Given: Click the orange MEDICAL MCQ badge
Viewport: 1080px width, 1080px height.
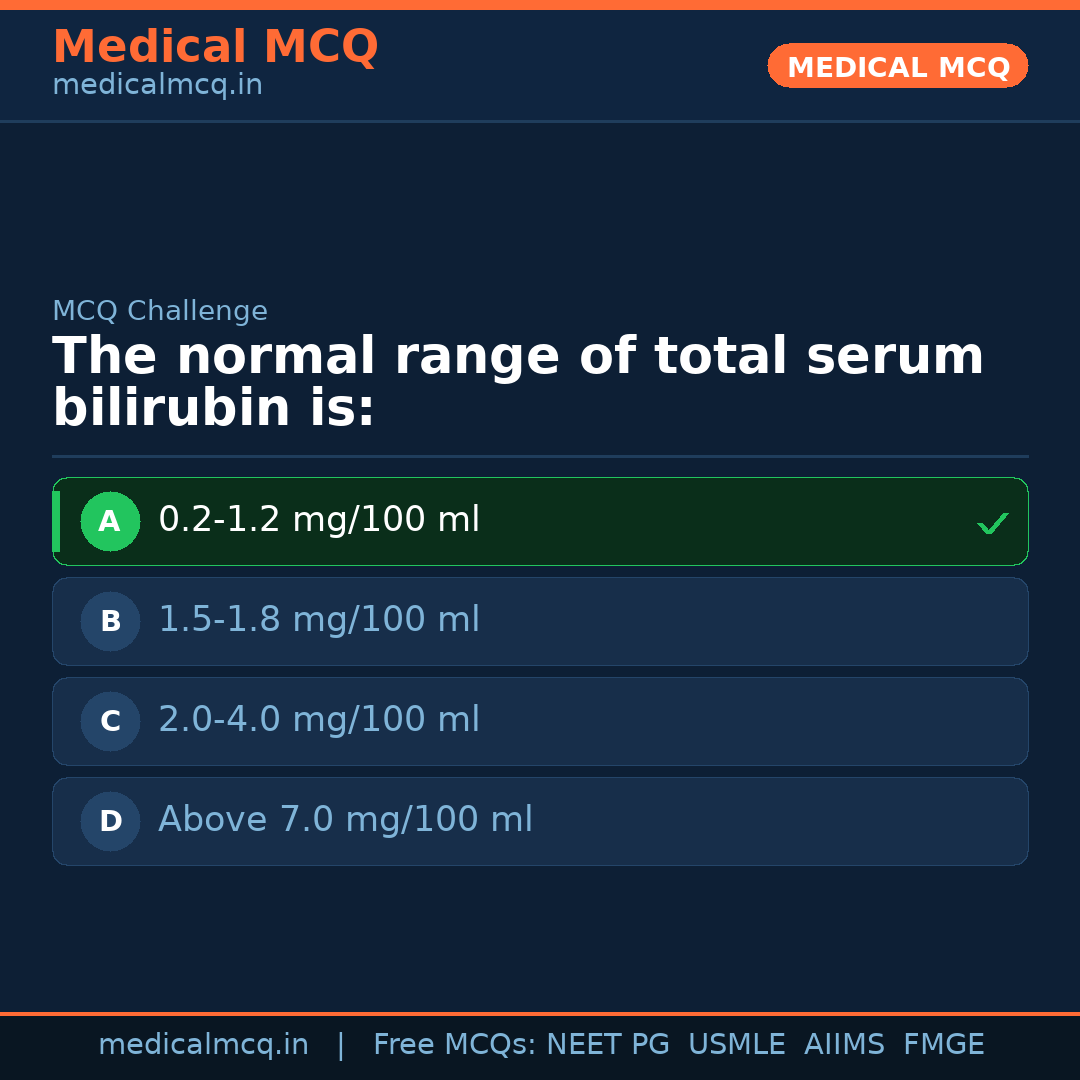Looking at the screenshot, I should (897, 66).
